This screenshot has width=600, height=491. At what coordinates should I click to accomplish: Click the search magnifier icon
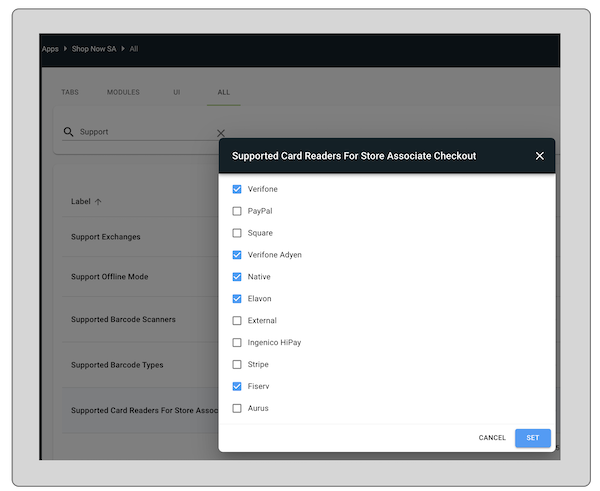(68, 132)
